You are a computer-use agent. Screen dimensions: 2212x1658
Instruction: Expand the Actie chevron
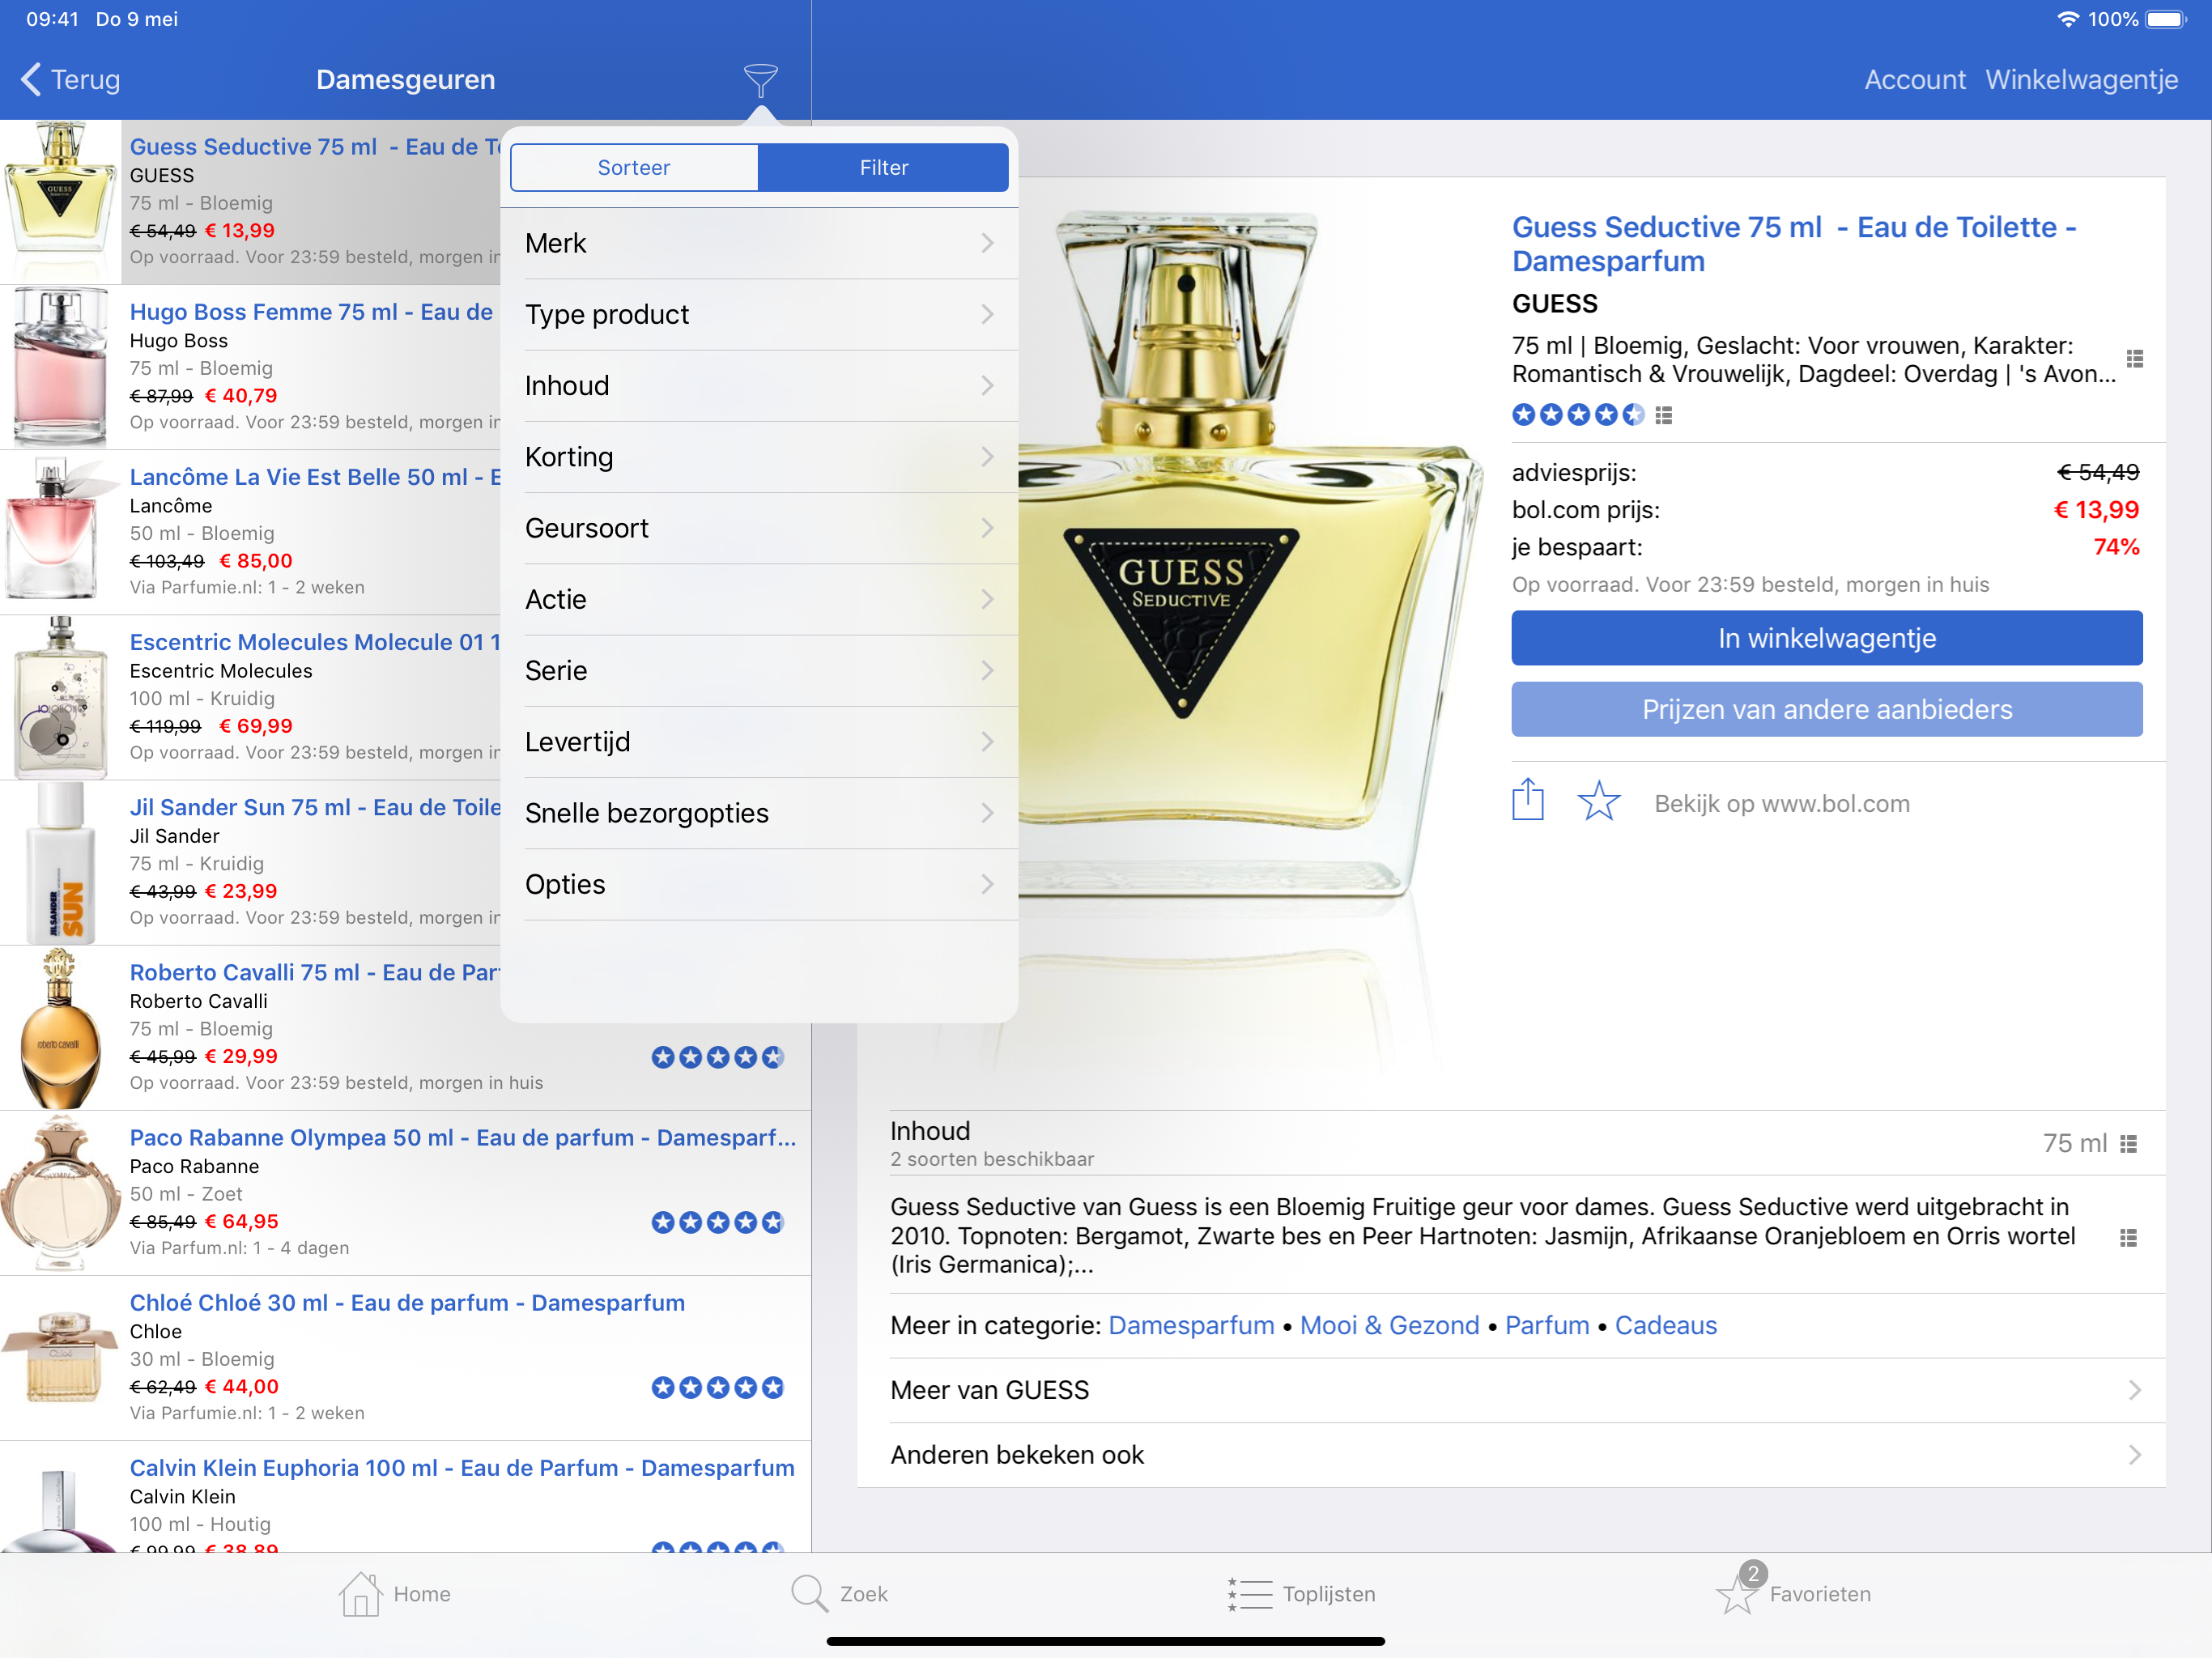[987, 599]
